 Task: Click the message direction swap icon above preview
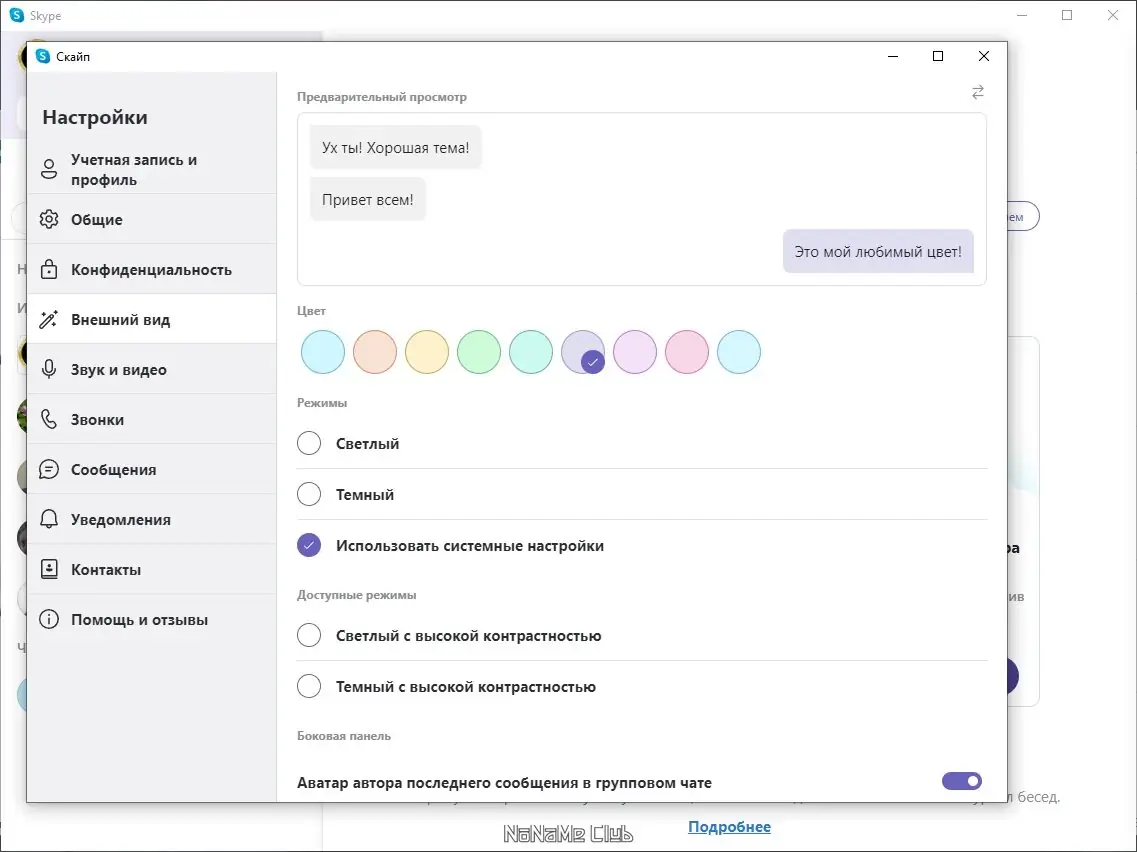976,92
